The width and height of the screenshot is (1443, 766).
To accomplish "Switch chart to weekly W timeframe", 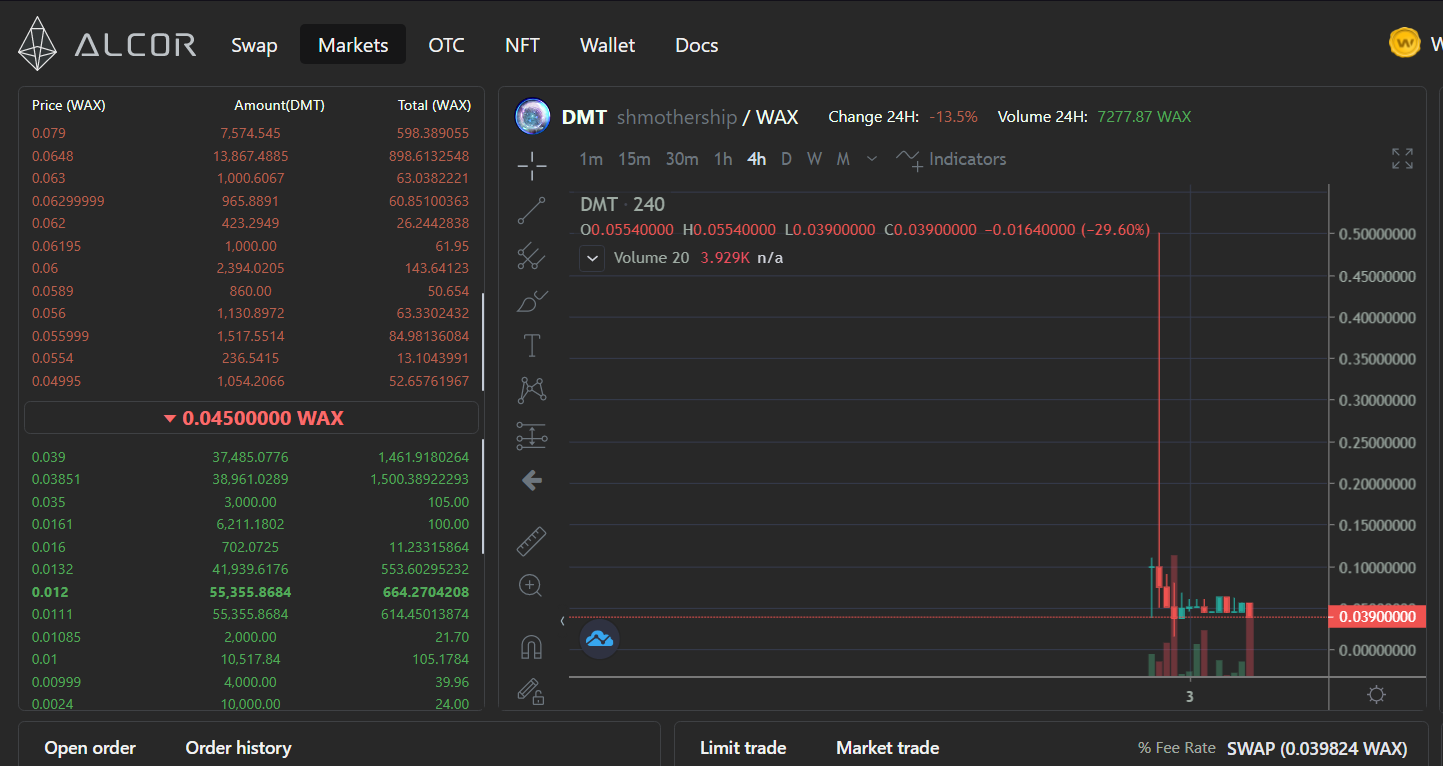I will (815, 159).
